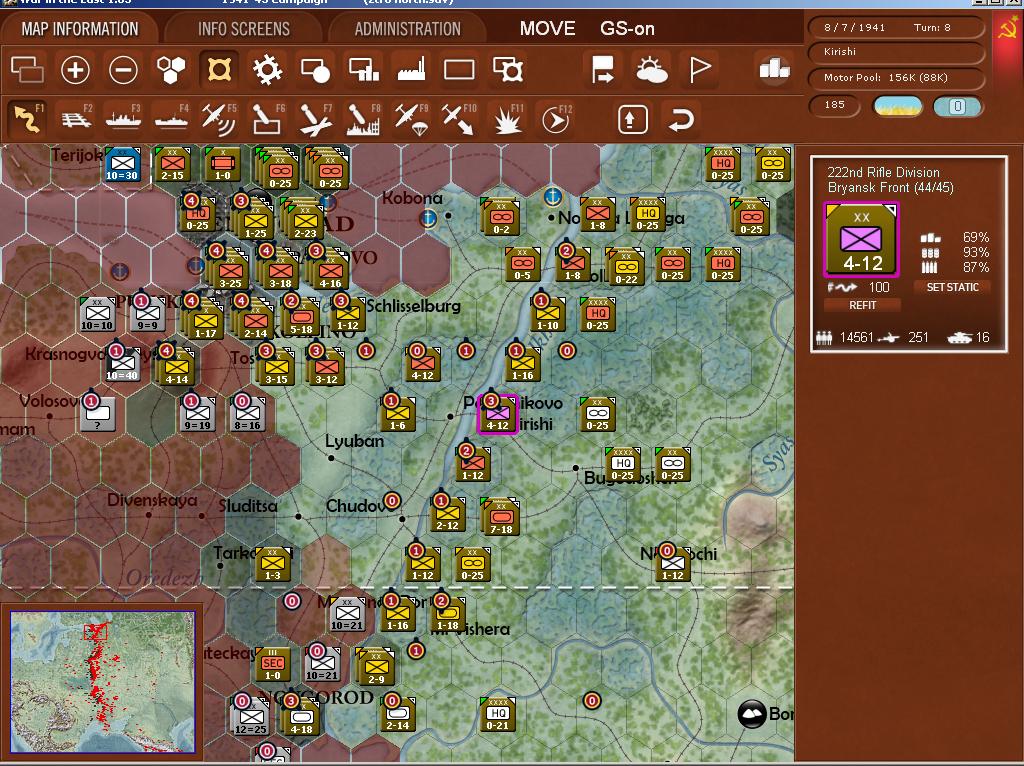Click the blue pill showing 0
This screenshot has width=1024, height=766.
tap(957, 106)
